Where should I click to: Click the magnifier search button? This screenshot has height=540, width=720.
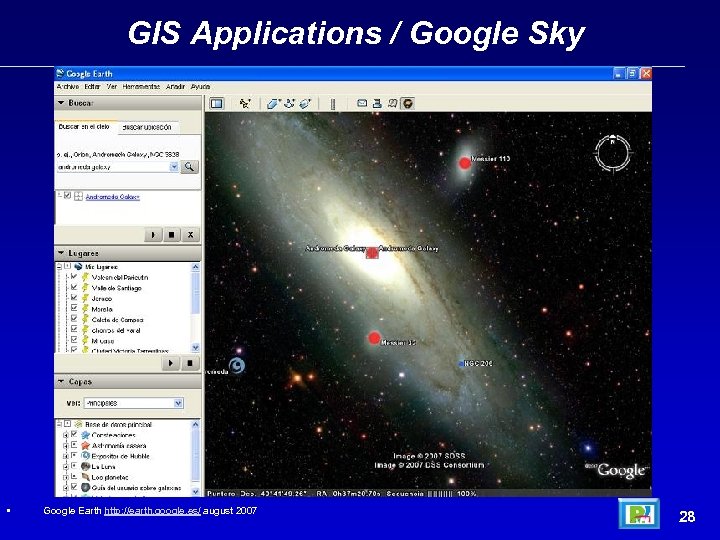tap(190, 167)
